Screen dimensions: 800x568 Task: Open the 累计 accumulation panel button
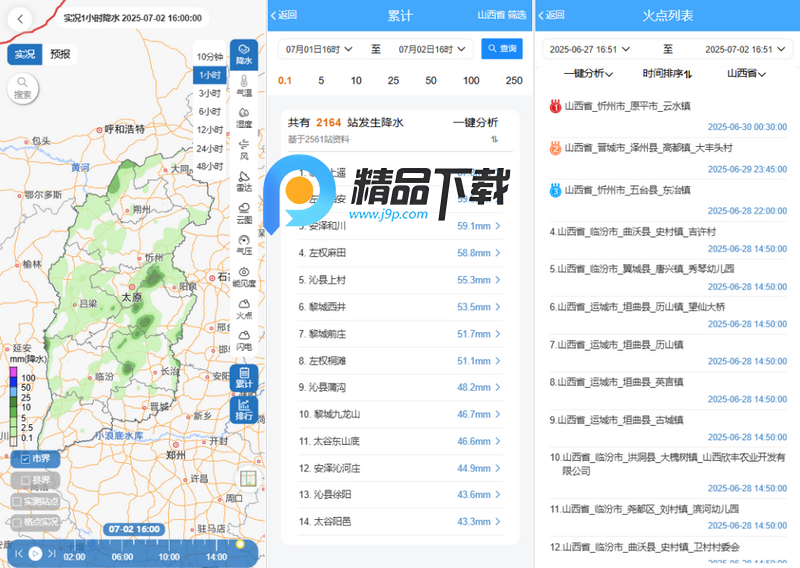[x=244, y=378]
